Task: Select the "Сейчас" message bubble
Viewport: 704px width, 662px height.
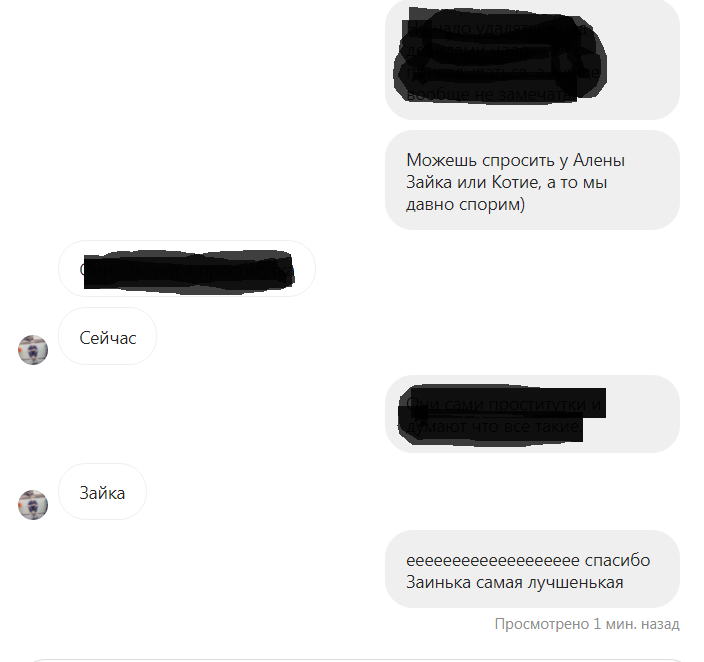Action: pyautogui.click(x=107, y=336)
